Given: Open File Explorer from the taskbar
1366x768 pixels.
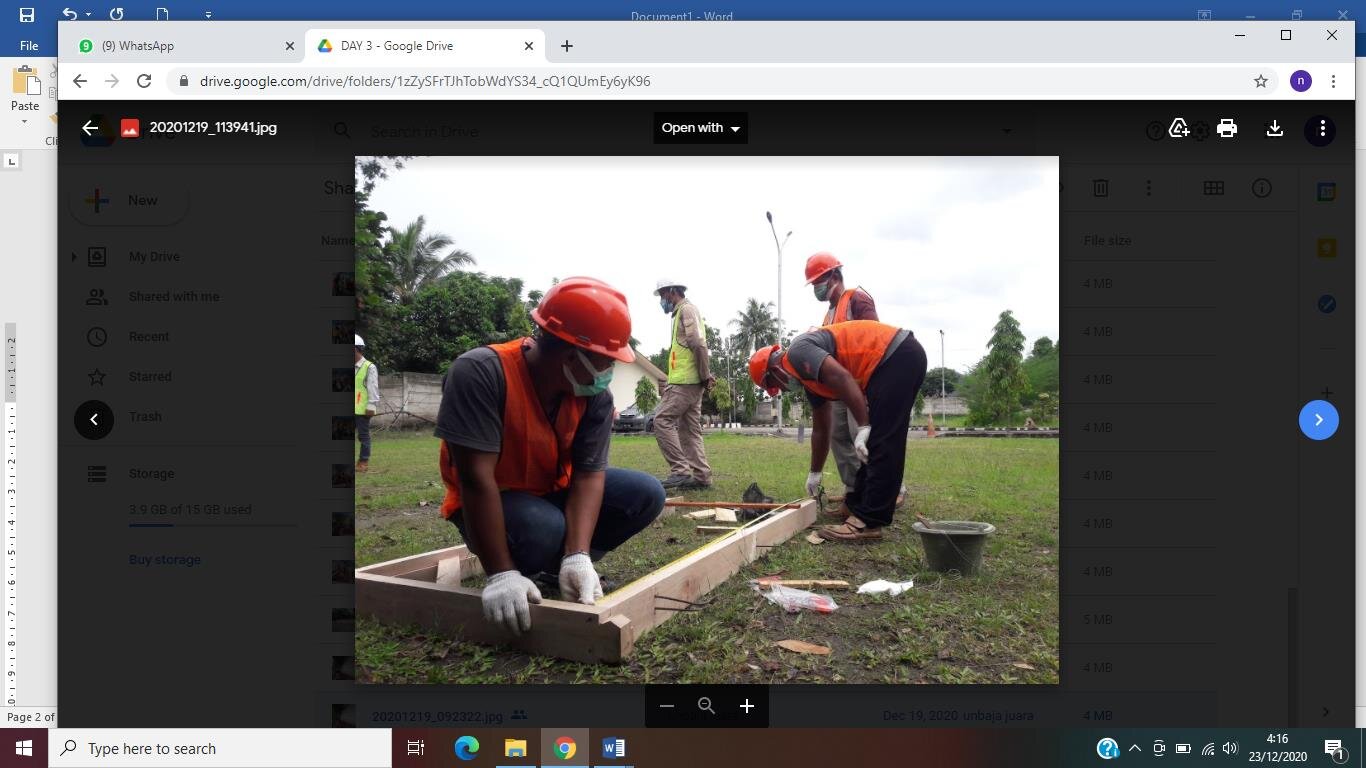Looking at the screenshot, I should (515, 748).
